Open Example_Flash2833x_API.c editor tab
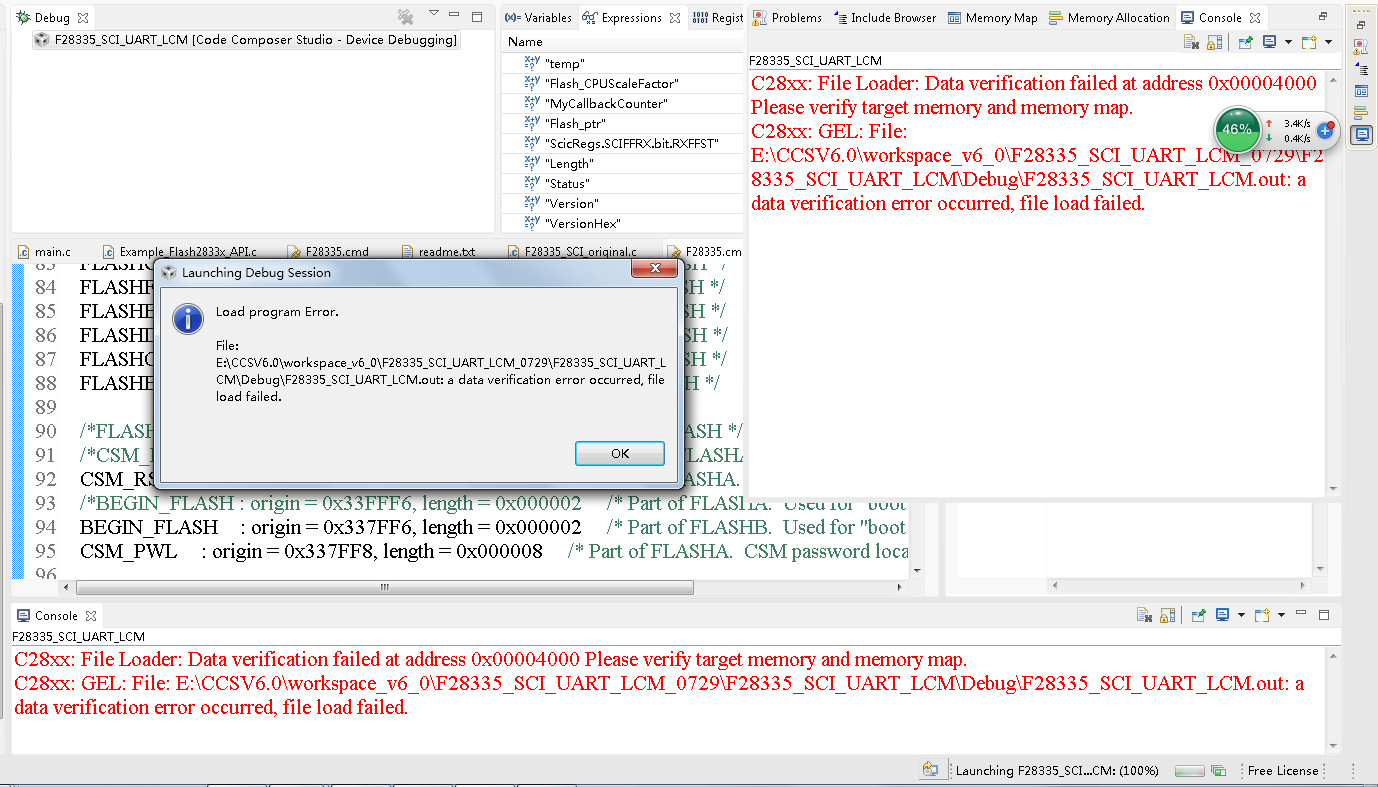The image size is (1378, 787). [x=180, y=252]
